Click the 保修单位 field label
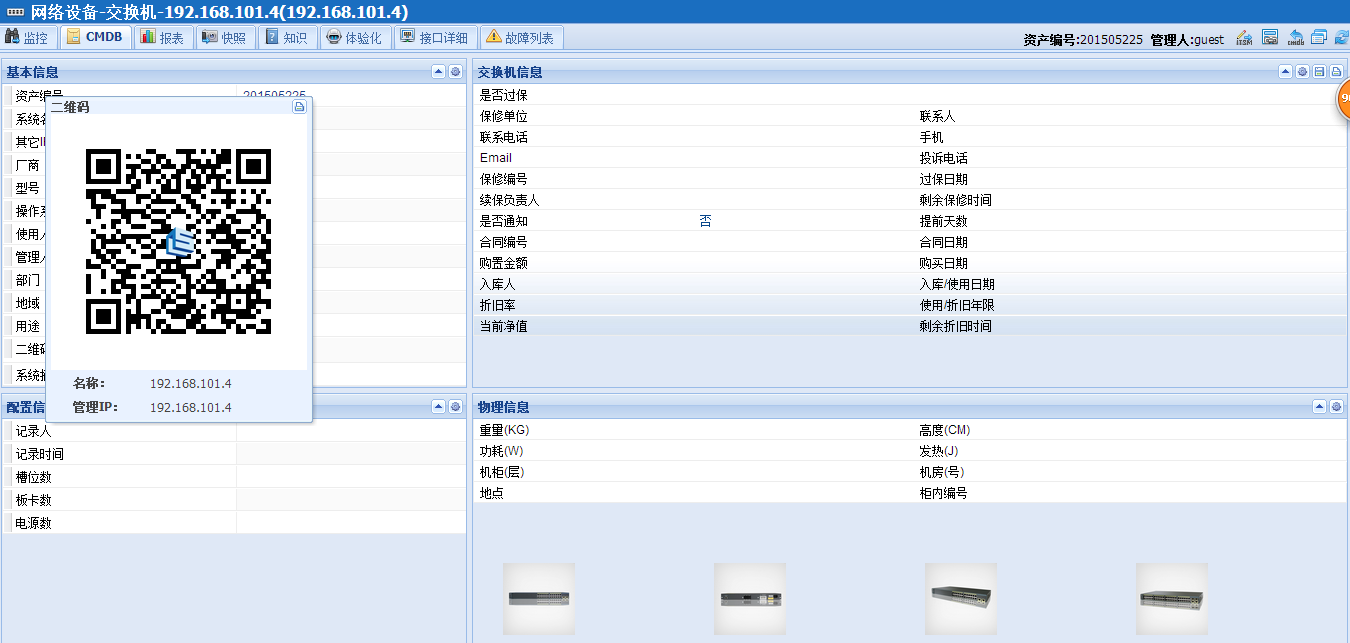Image resolution: width=1350 pixels, height=643 pixels. pyautogui.click(x=503, y=116)
